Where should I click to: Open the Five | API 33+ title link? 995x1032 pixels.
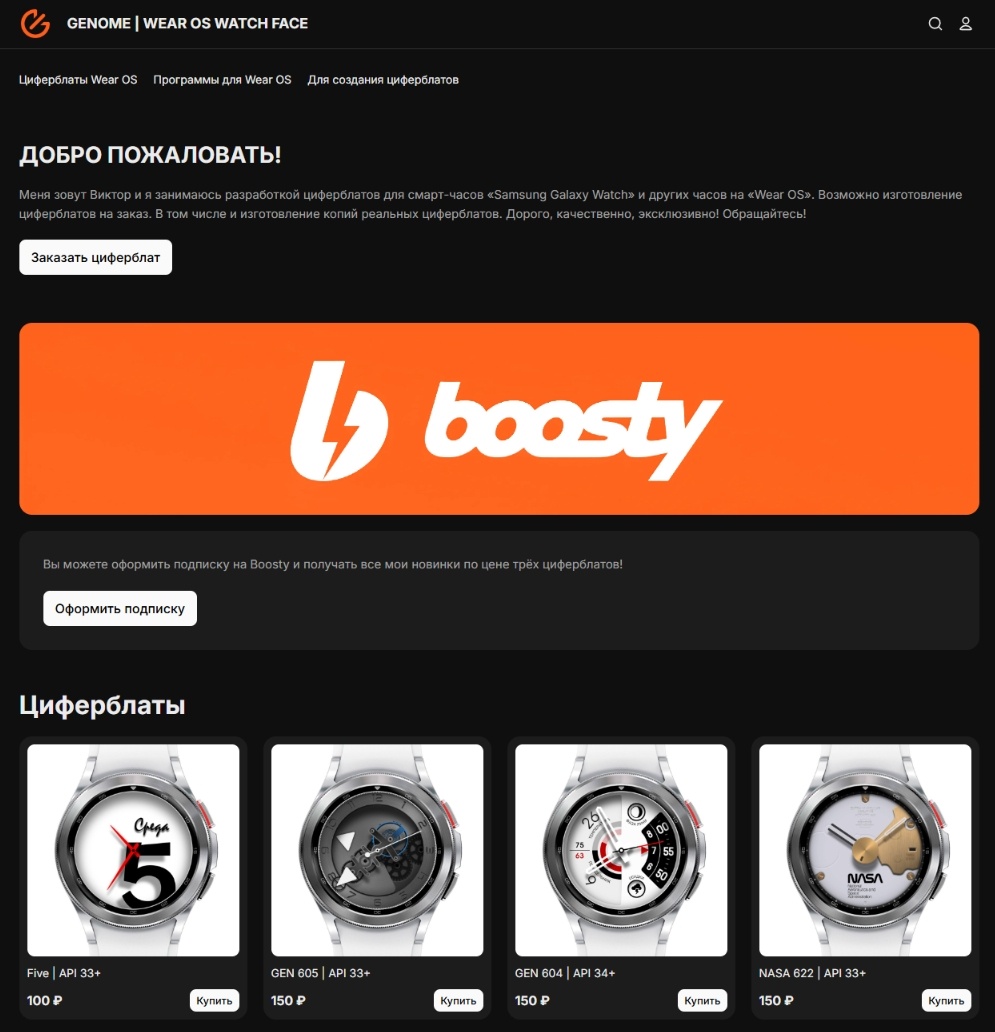click(x=64, y=973)
